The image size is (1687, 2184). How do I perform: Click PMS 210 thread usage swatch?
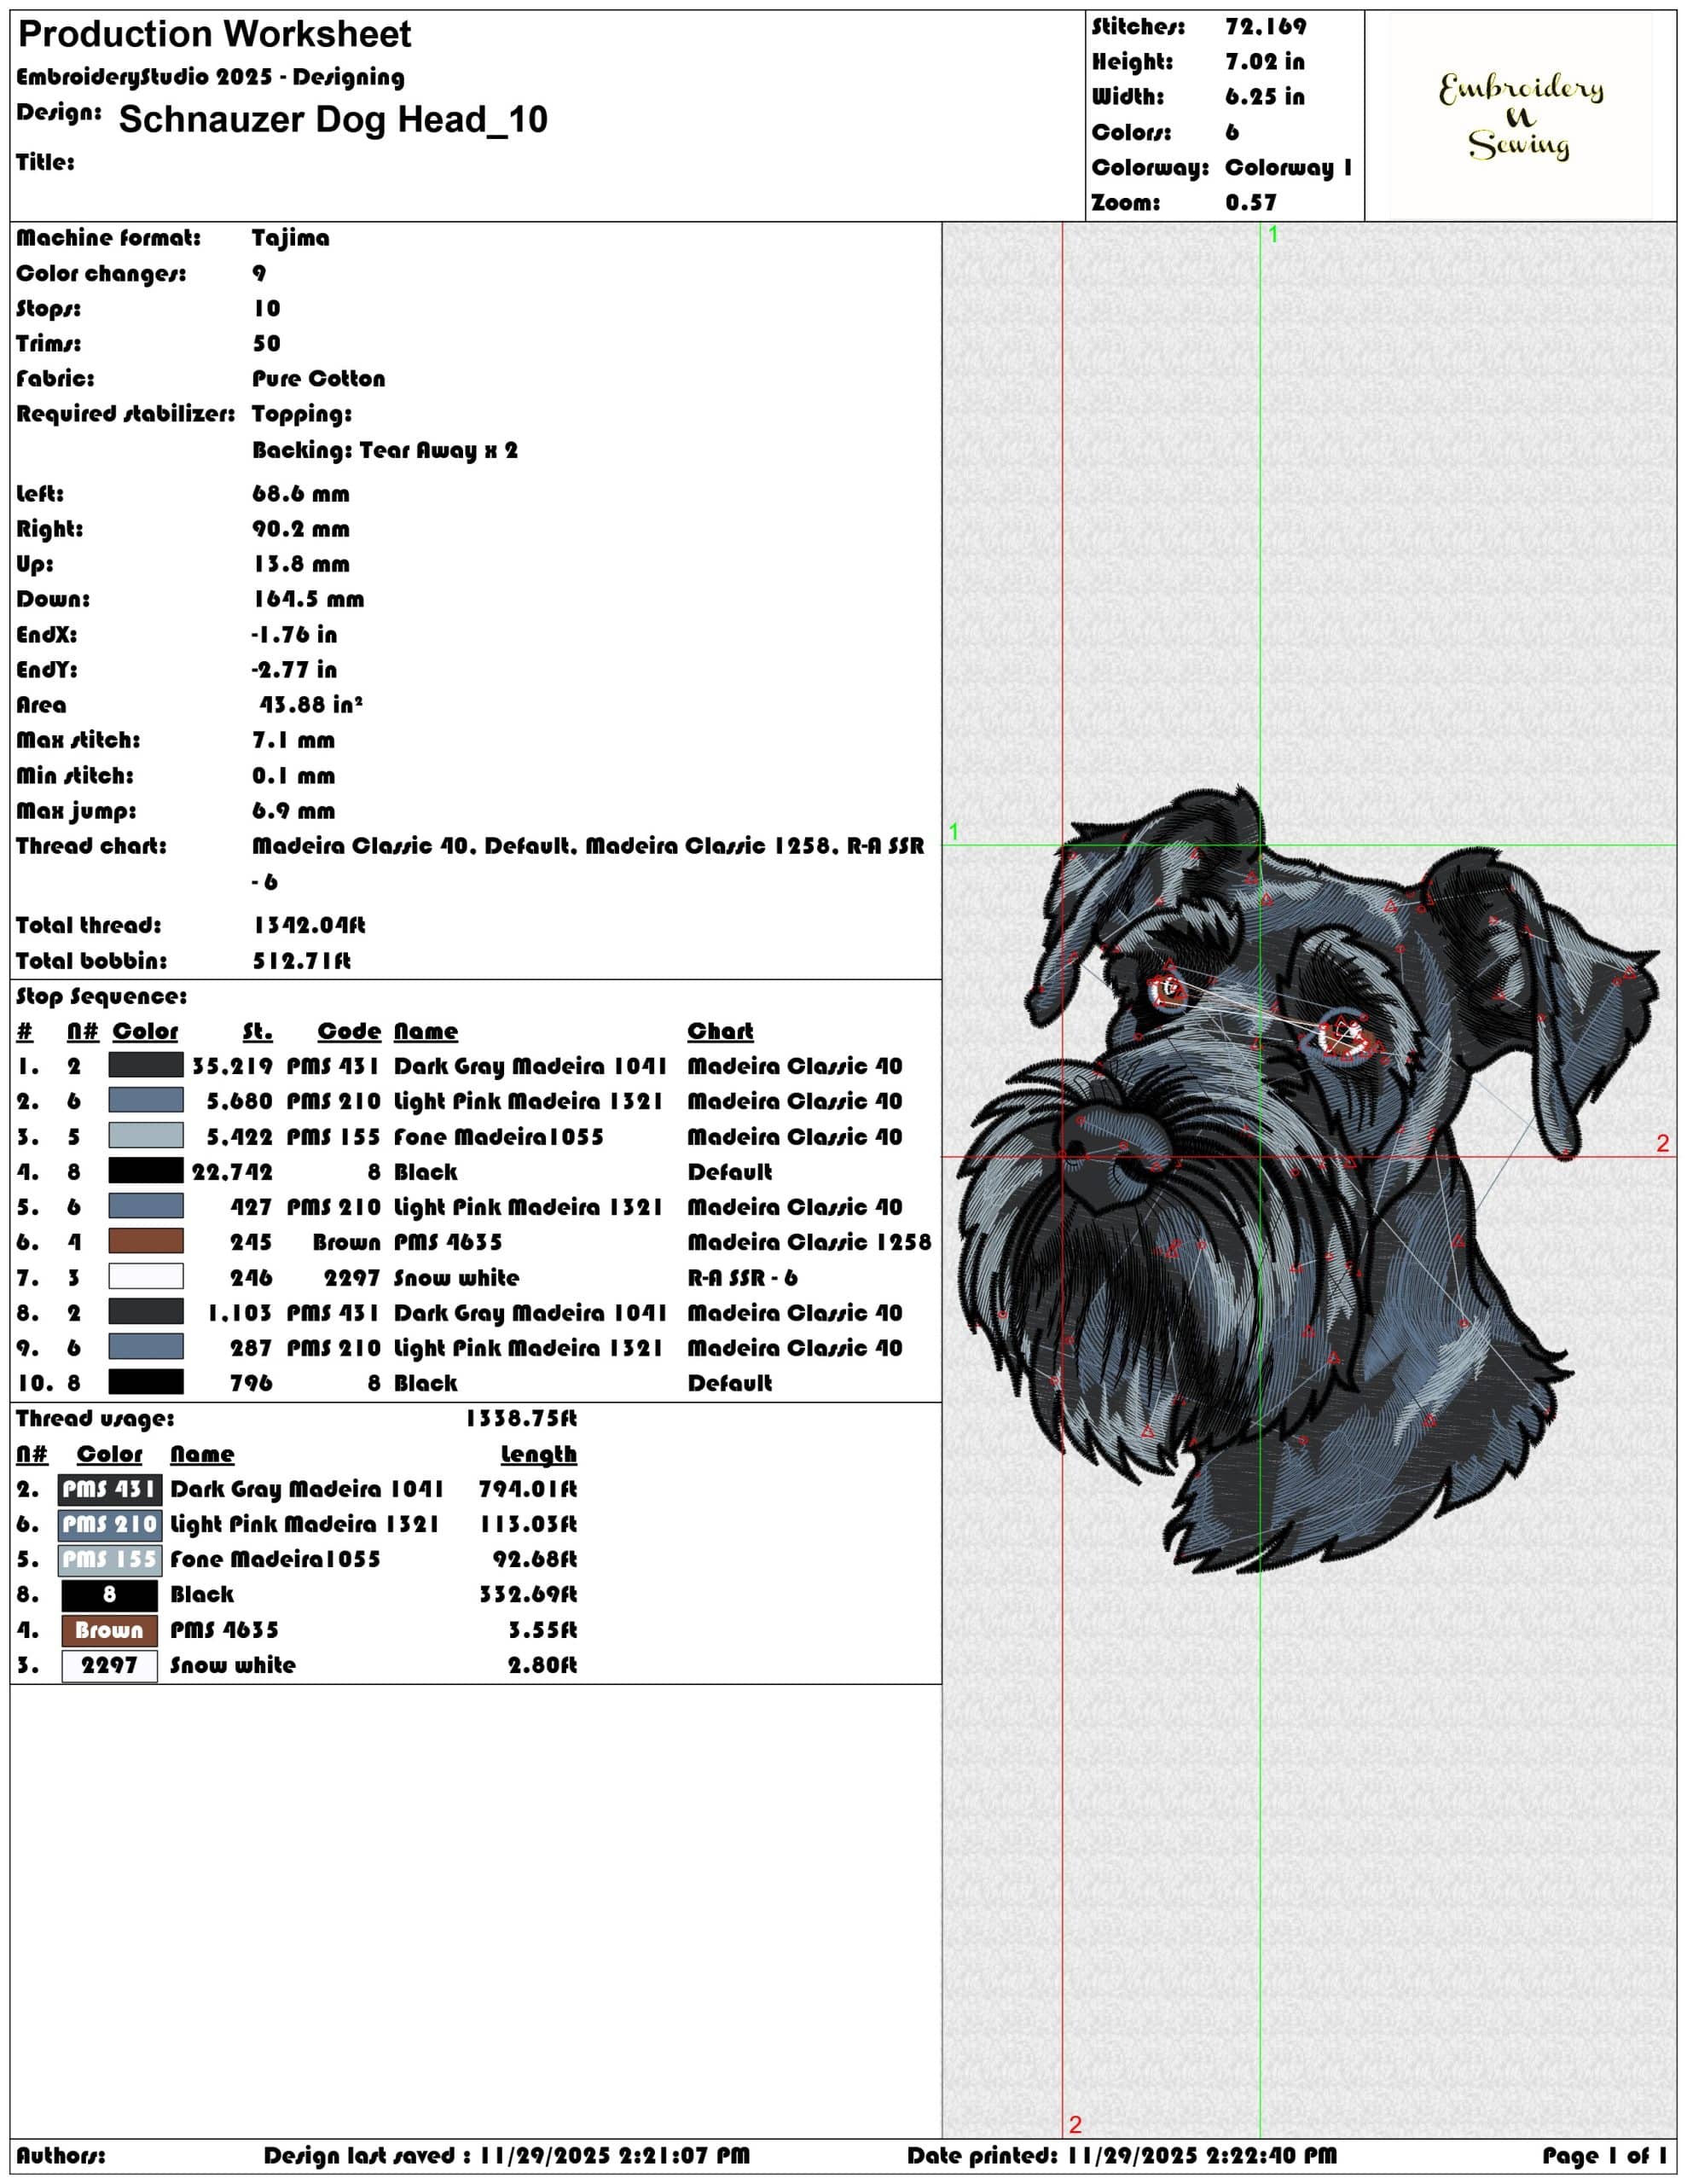(x=110, y=1525)
